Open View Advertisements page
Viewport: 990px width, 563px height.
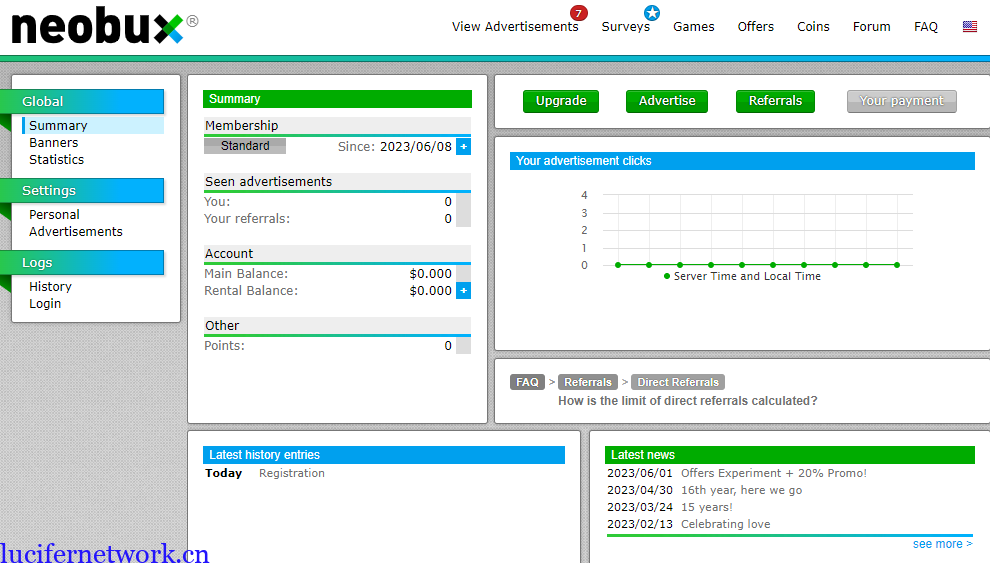pos(514,27)
